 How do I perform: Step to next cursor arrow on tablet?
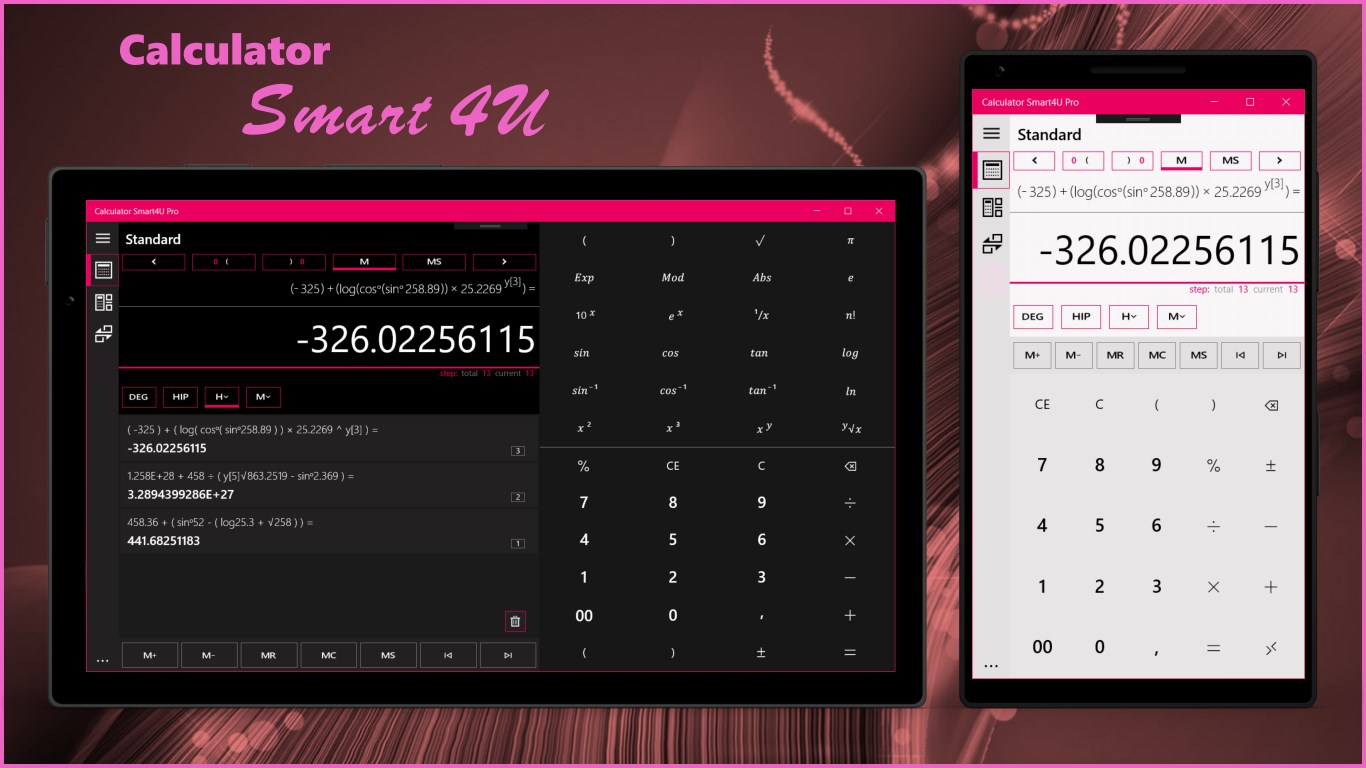(x=504, y=262)
